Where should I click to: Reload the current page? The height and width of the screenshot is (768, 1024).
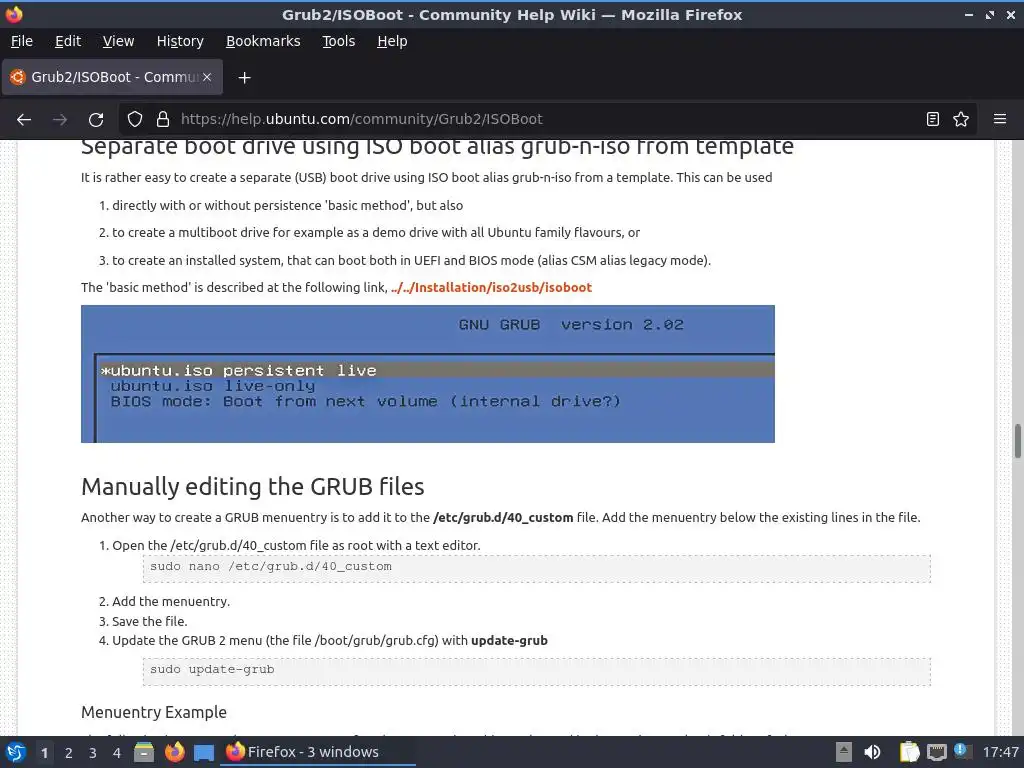pyautogui.click(x=96, y=120)
